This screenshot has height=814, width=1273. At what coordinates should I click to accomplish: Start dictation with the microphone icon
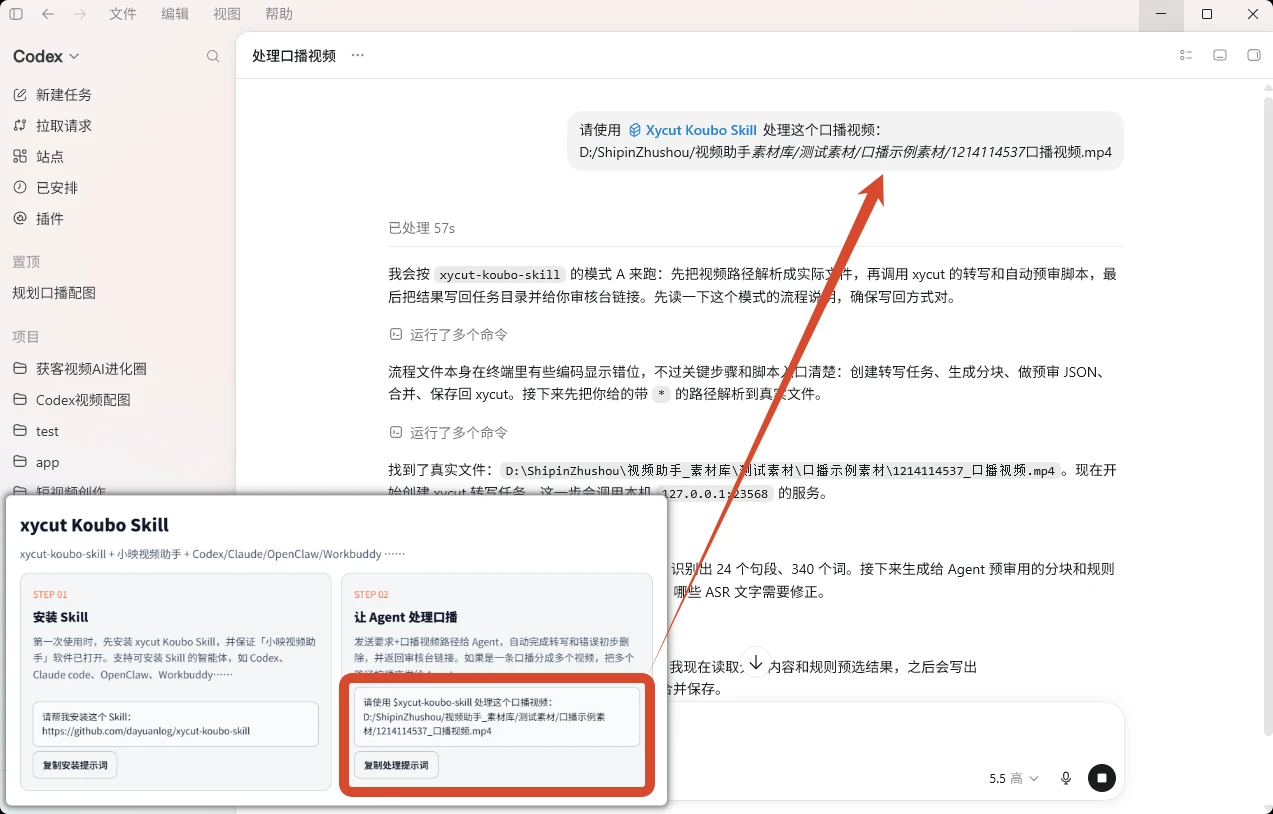[1066, 778]
